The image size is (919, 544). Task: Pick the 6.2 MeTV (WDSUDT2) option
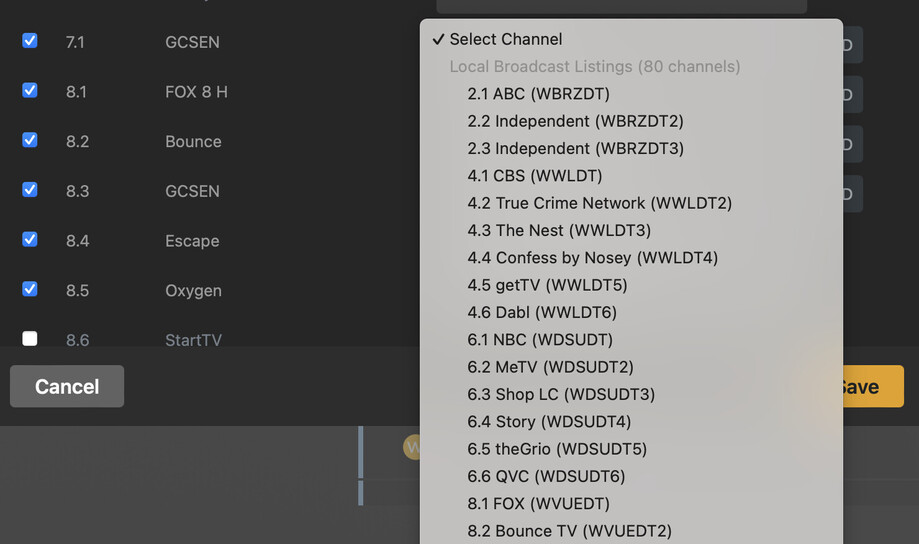click(550, 367)
